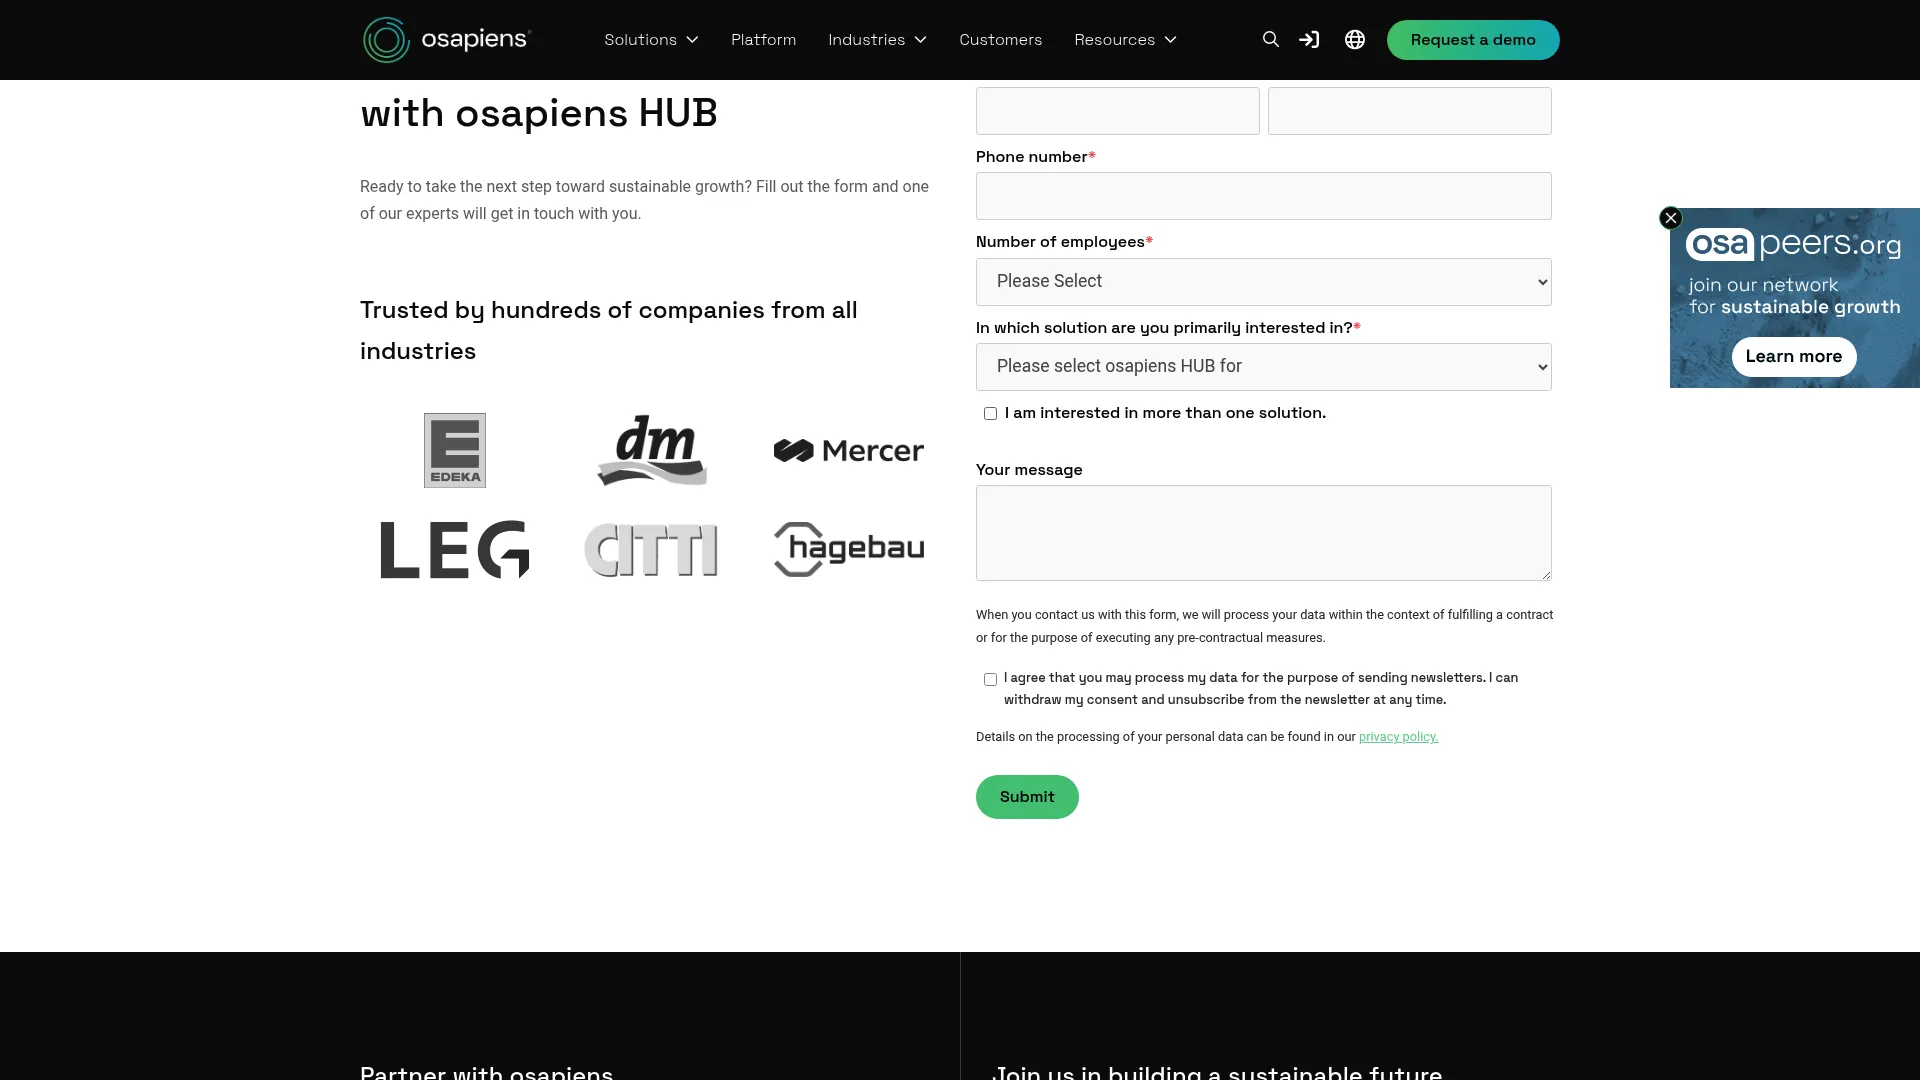
Task: Close the osapeers.org popup banner
Action: pyautogui.click(x=1671, y=218)
